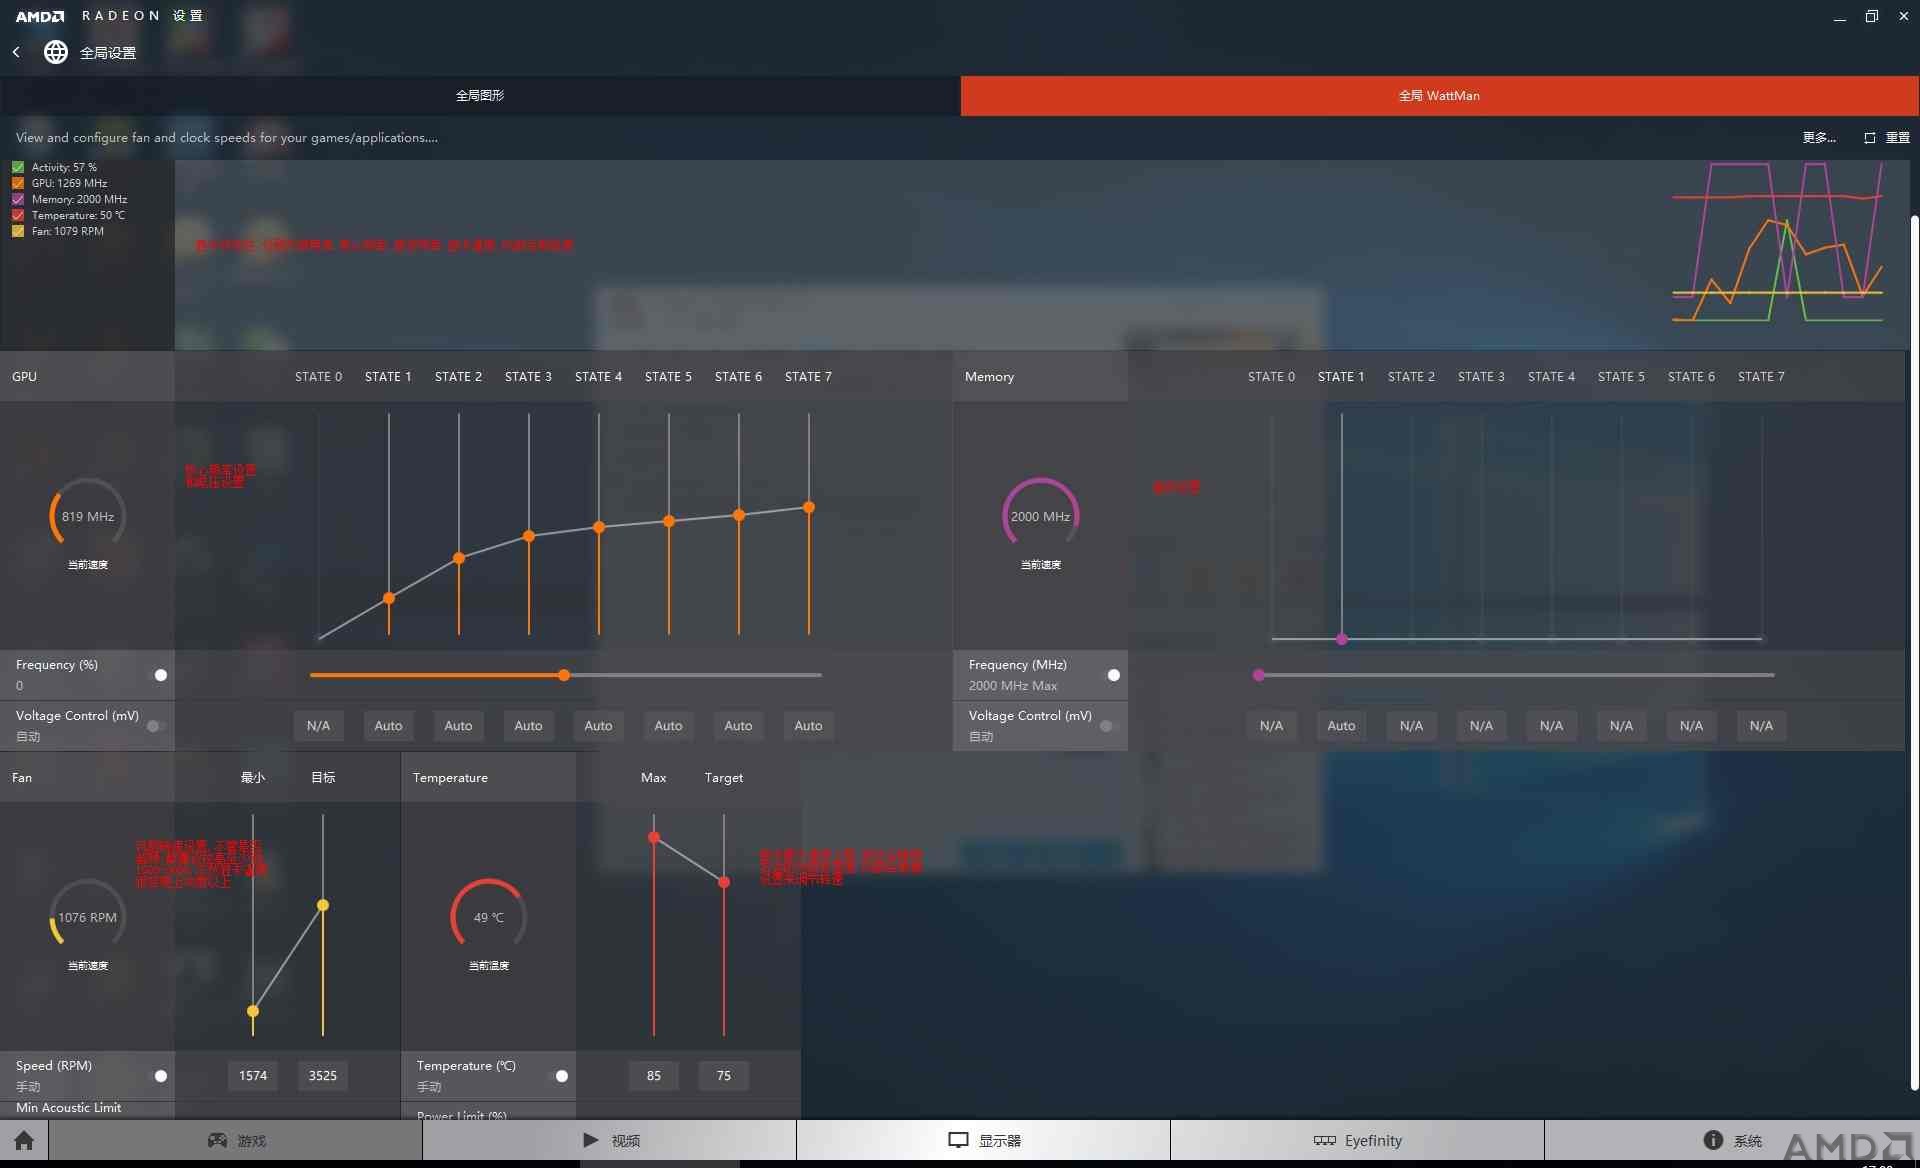This screenshot has width=1920, height=1168.
Task: Uncheck the GPU MHz graph checkbox
Action: [18, 183]
